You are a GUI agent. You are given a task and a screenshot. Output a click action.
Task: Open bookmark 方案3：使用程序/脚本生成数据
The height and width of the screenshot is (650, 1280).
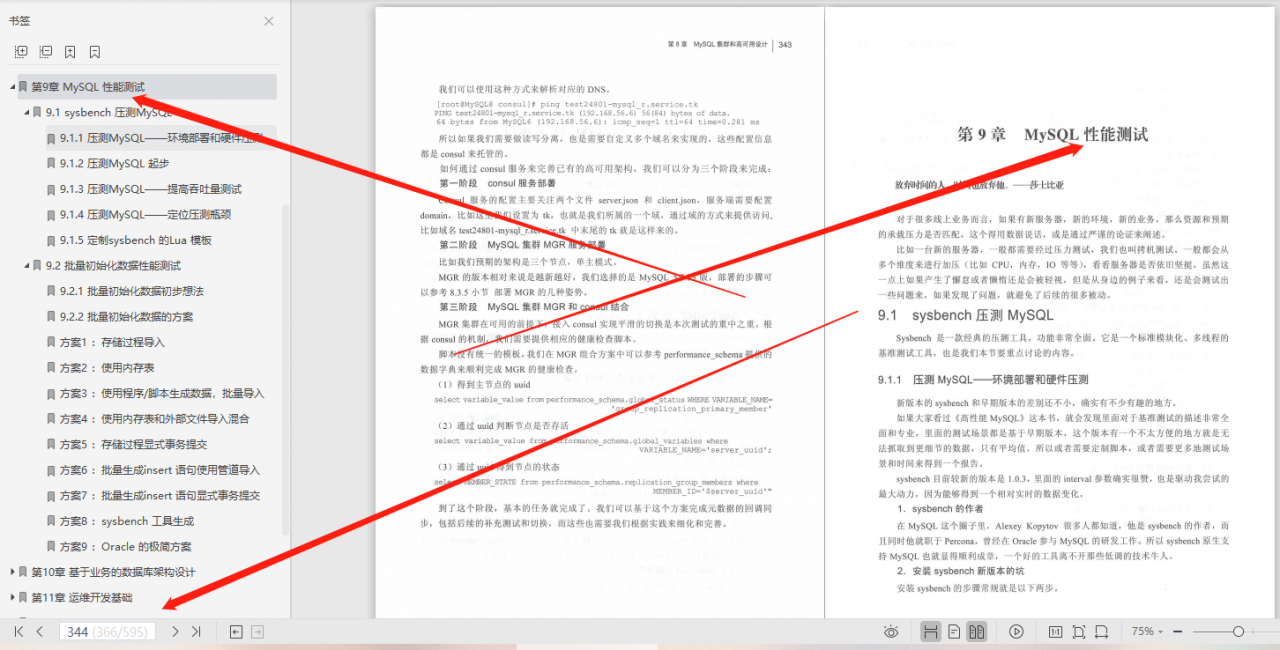pos(162,393)
